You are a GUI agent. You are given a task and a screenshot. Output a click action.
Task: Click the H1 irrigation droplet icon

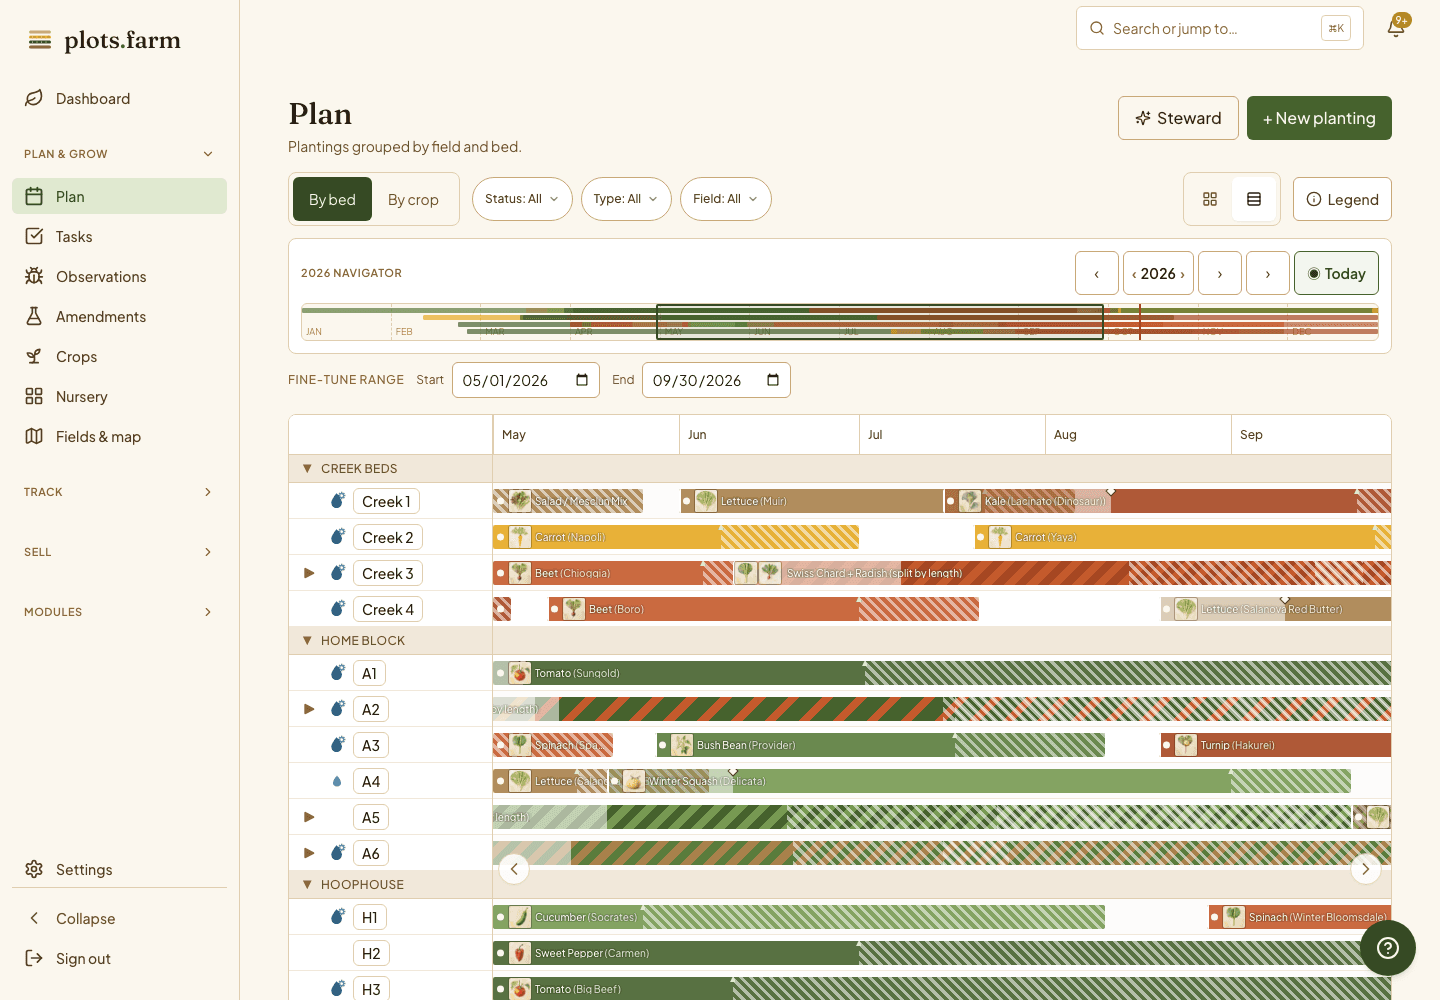[338, 916]
